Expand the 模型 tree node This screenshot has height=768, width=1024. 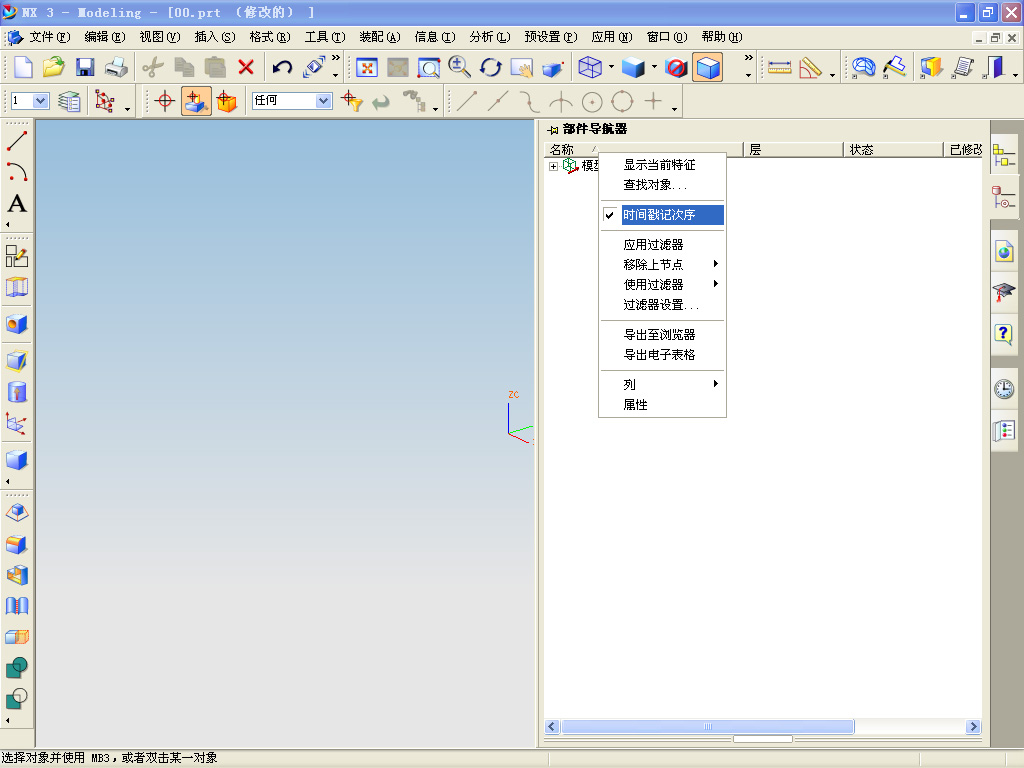[x=553, y=166]
